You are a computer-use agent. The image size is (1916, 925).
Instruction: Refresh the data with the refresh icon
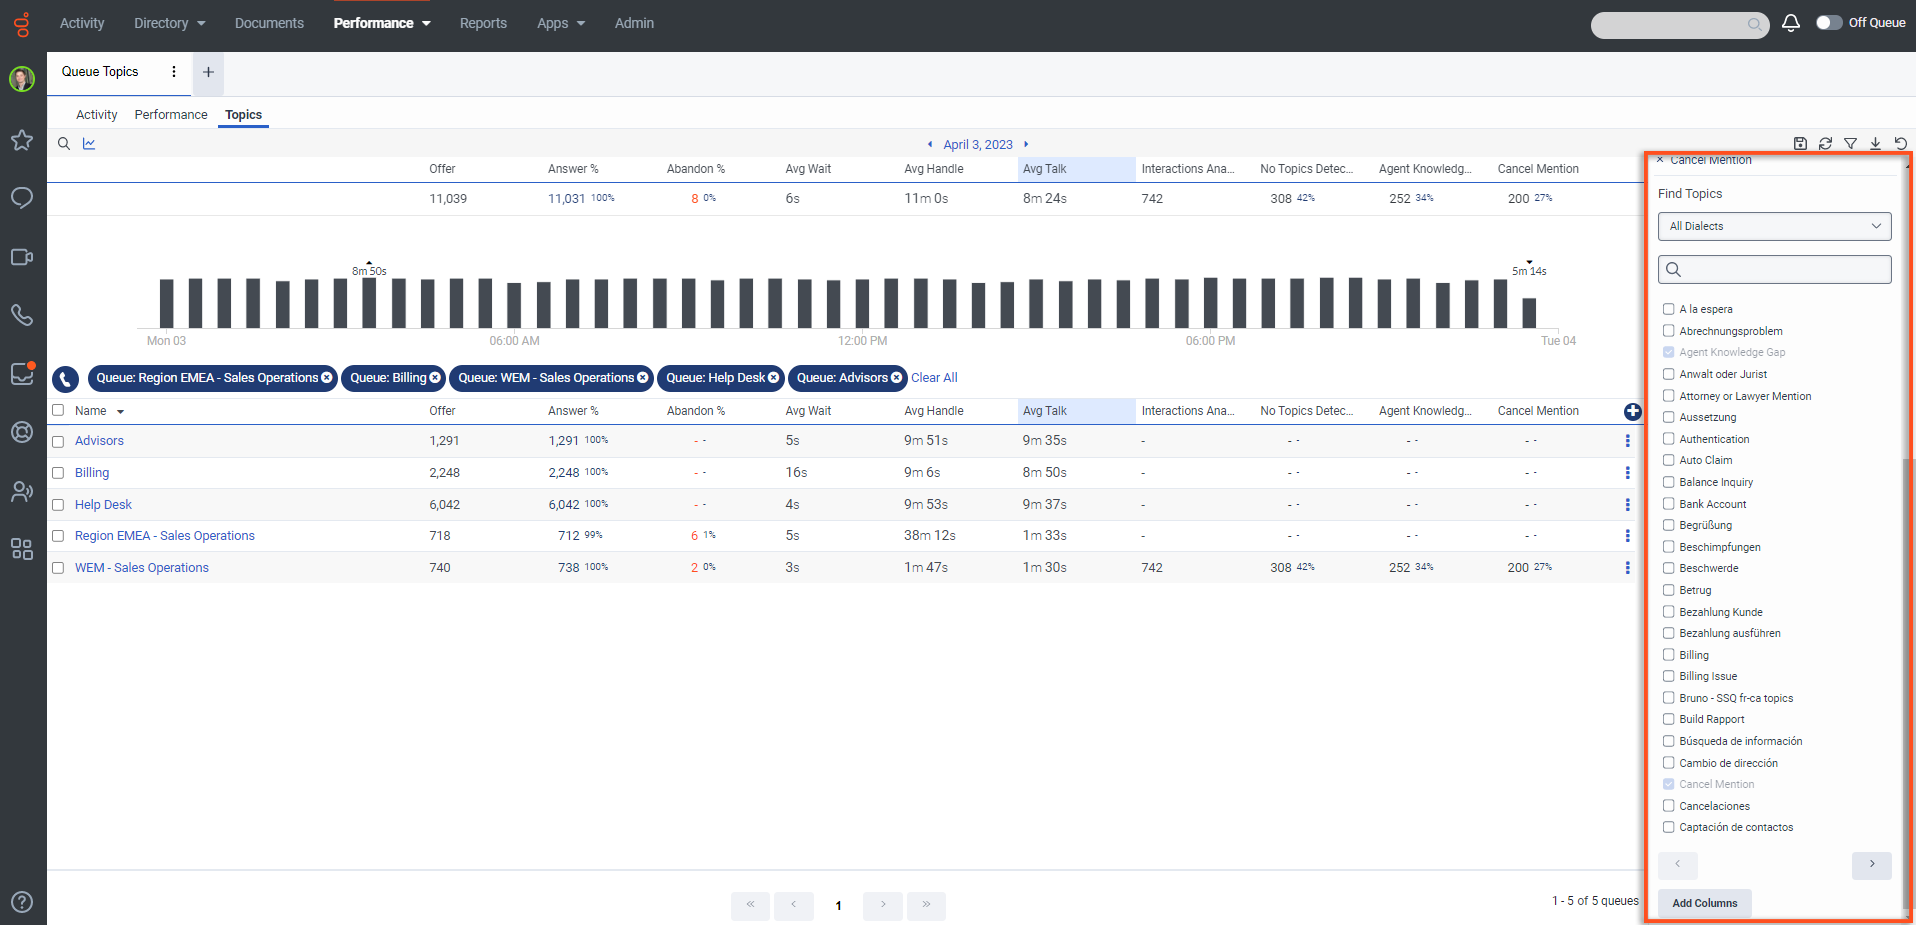tap(1825, 143)
